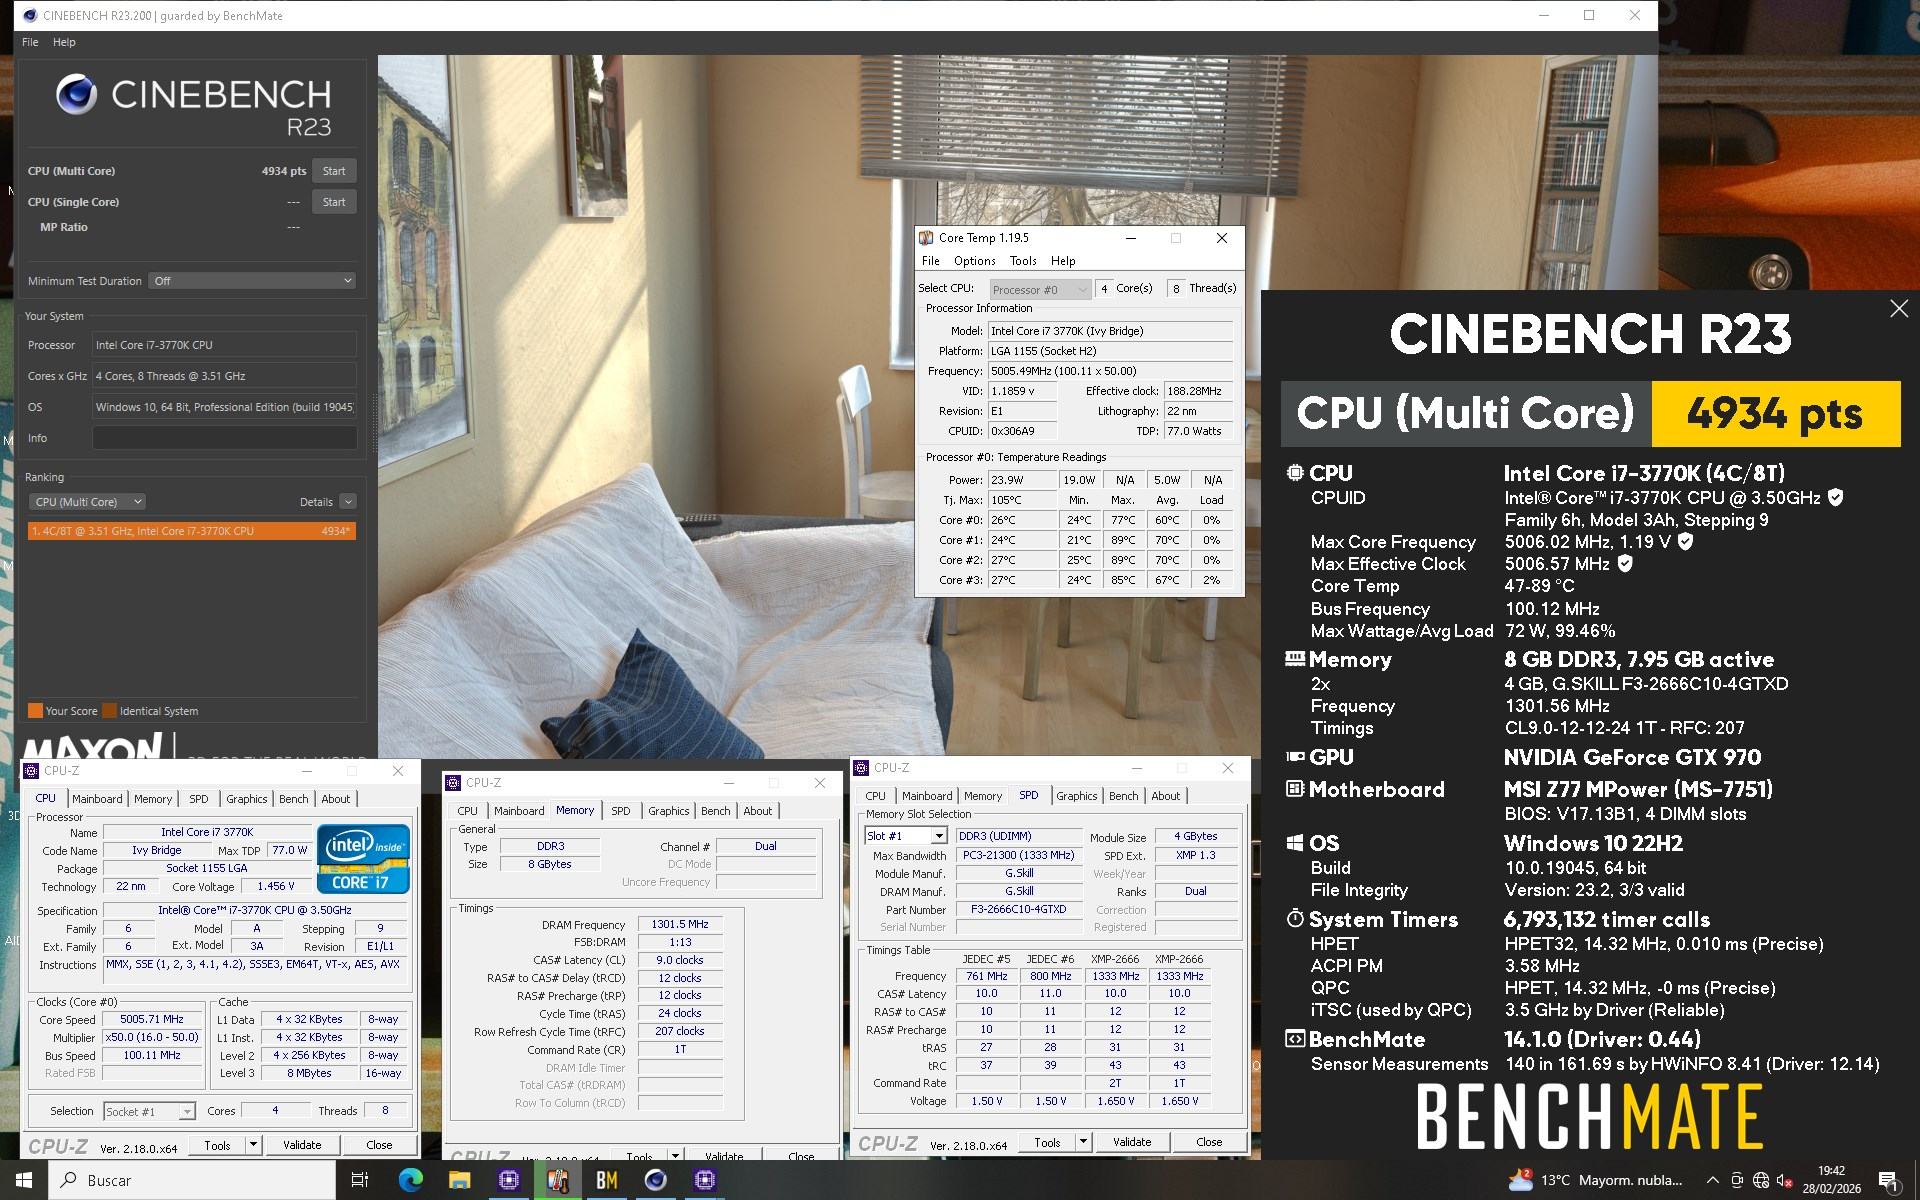Screen dimensions: 1920x1200
Task: Expand the CPU (Multi Core) ranking dropdown
Action: (87, 502)
